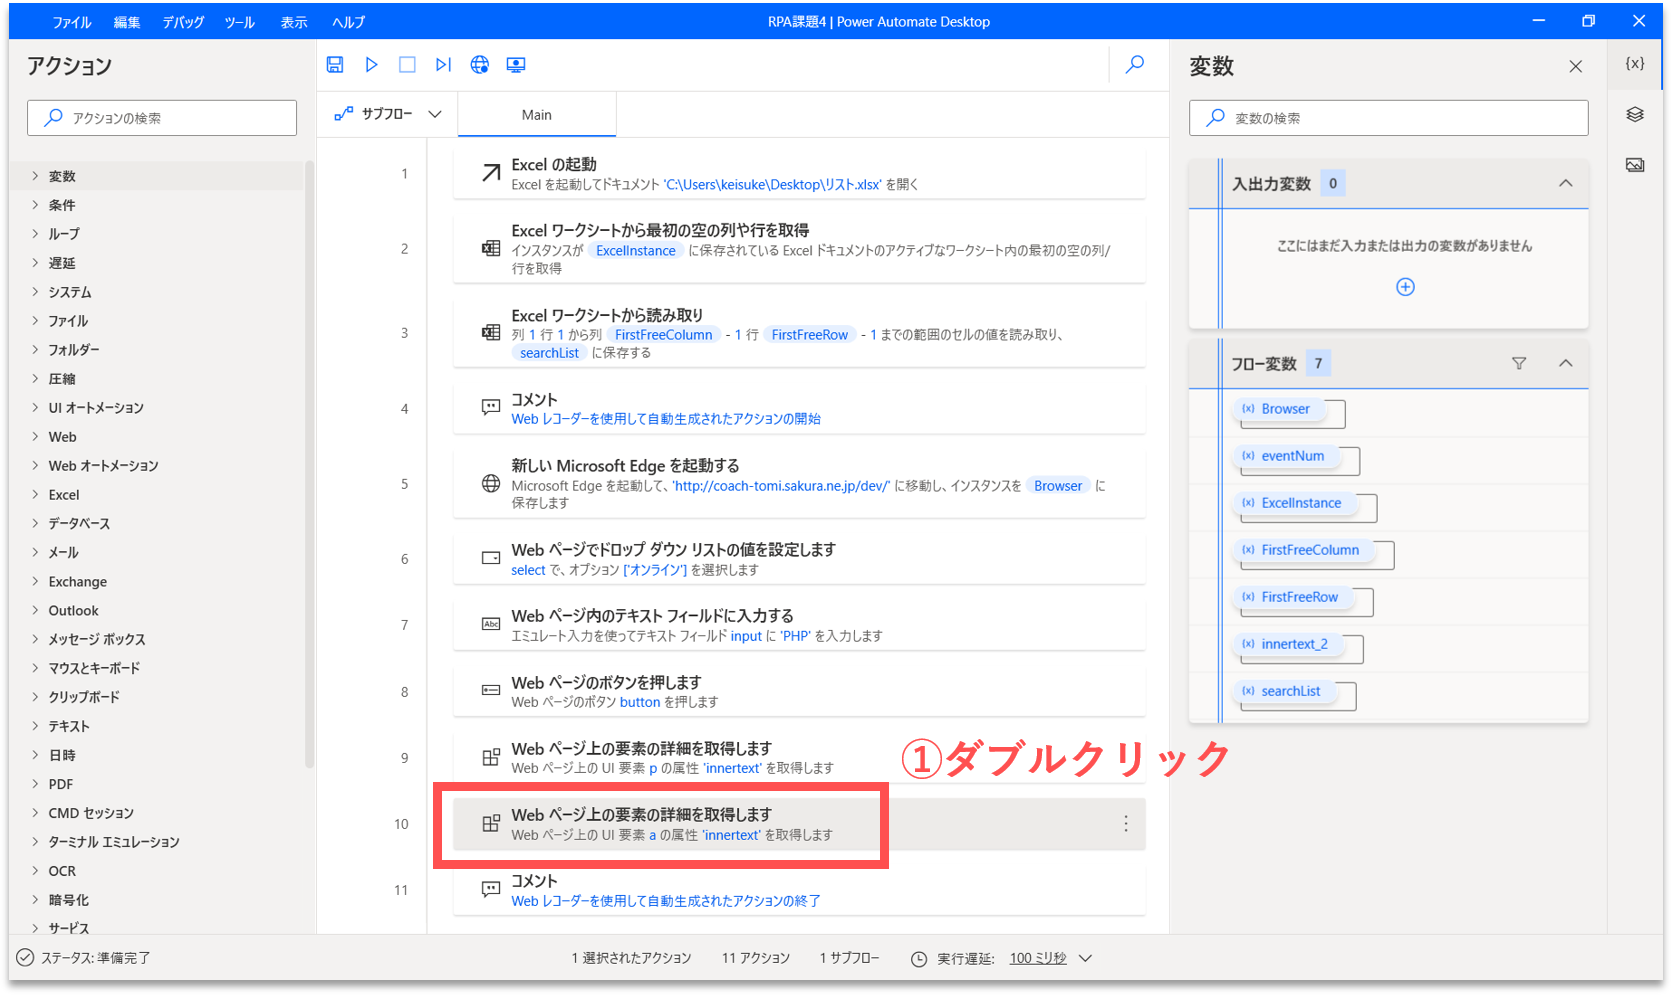This screenshot has width=1672, height=995.
Task: Open the UI elements layers icon
Action: [x=1635, y=115]
